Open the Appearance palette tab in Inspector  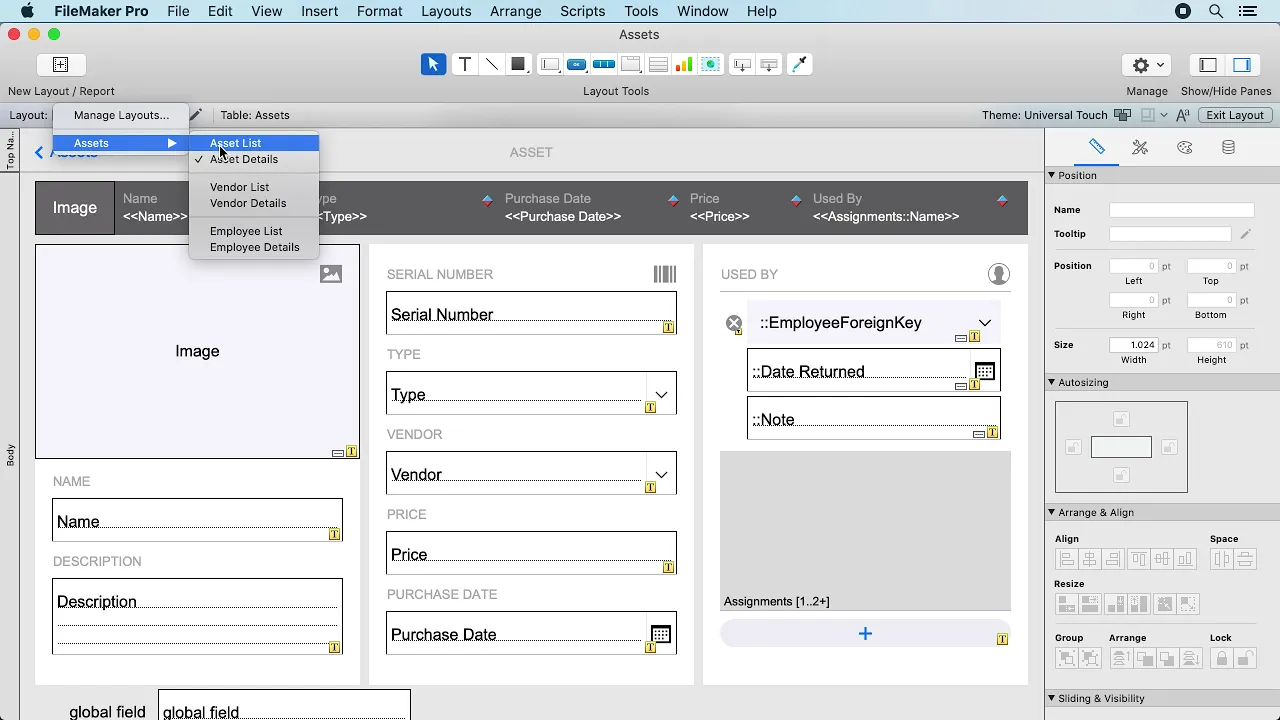[1185, 147]
